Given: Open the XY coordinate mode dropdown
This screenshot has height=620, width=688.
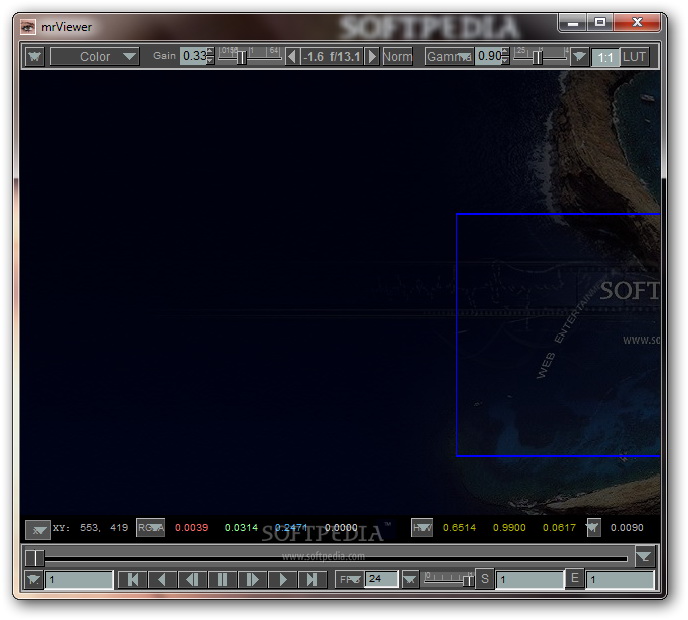Looking at the screenshot, I should [x=38, y=529].
